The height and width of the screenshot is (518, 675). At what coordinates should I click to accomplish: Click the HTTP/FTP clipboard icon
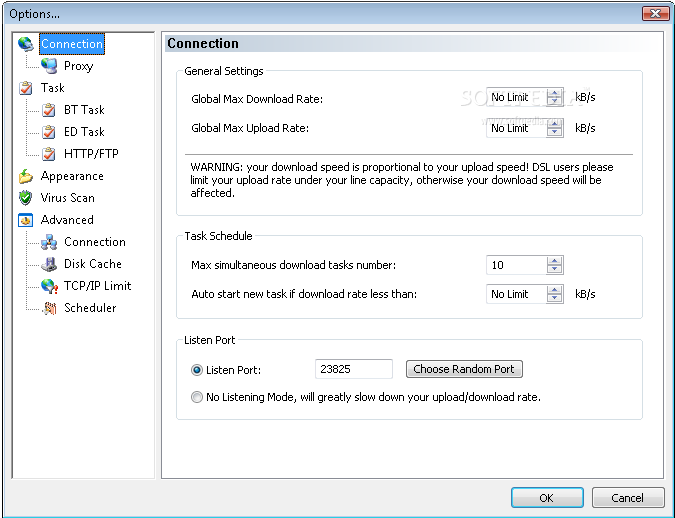click(x=49, y=154)
